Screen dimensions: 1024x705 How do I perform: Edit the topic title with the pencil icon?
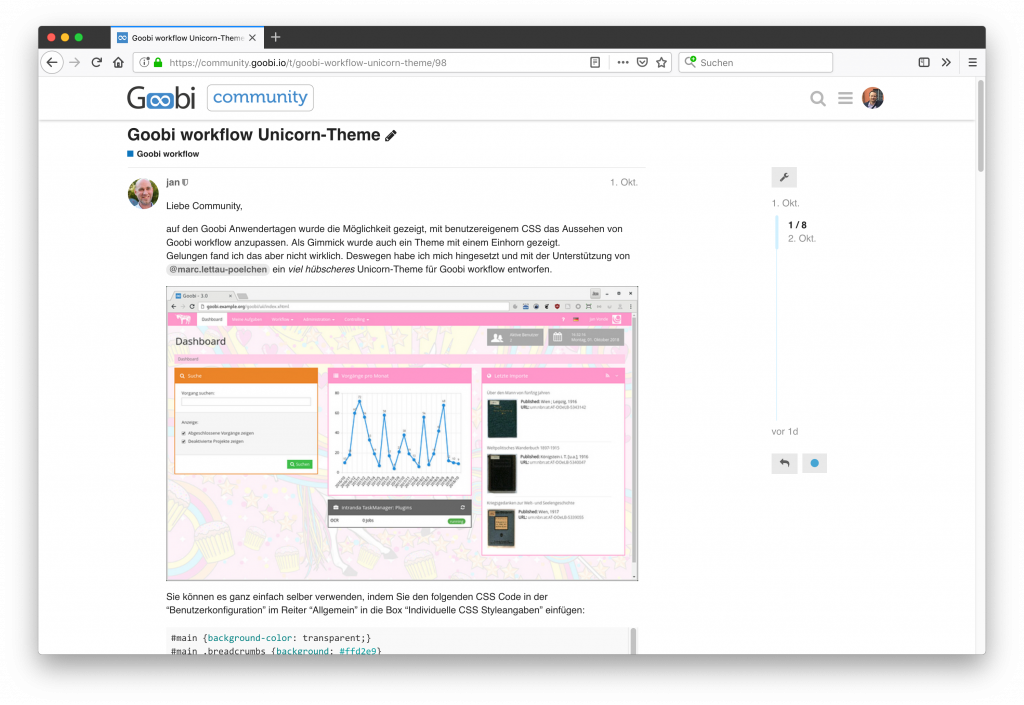pos(391,136)
